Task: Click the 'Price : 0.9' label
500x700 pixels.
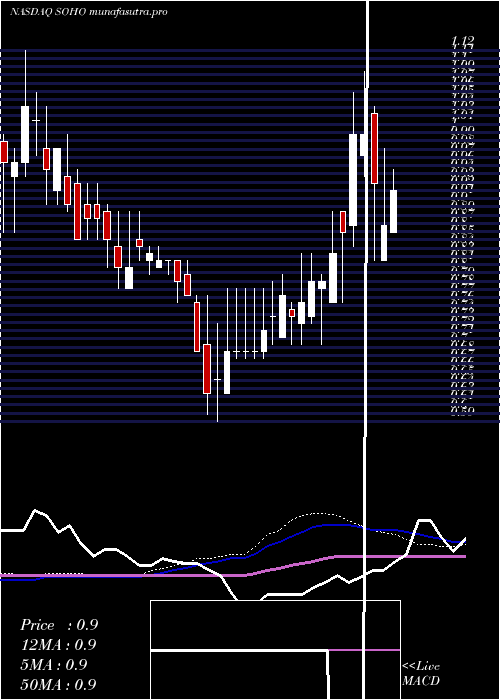Action: 59,625
